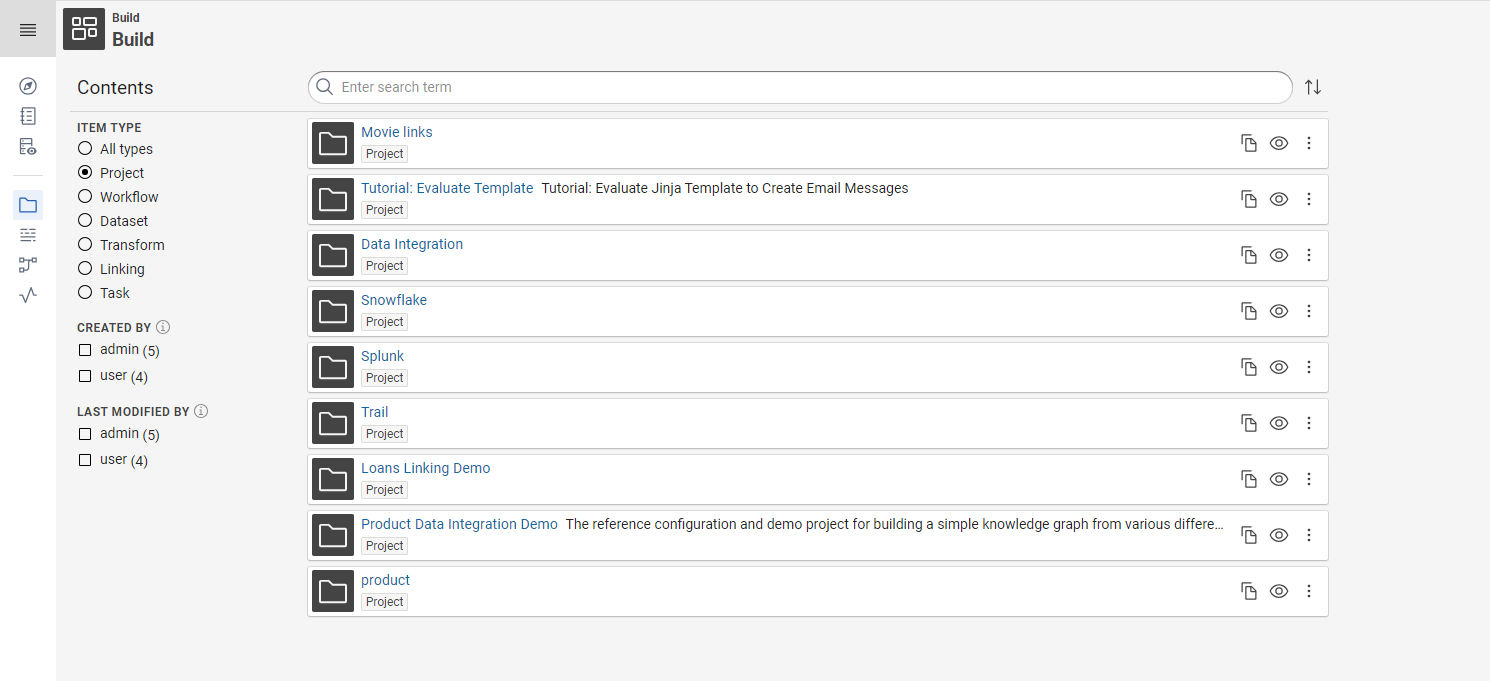Open the sort order control near search bar

point(1313,87)
